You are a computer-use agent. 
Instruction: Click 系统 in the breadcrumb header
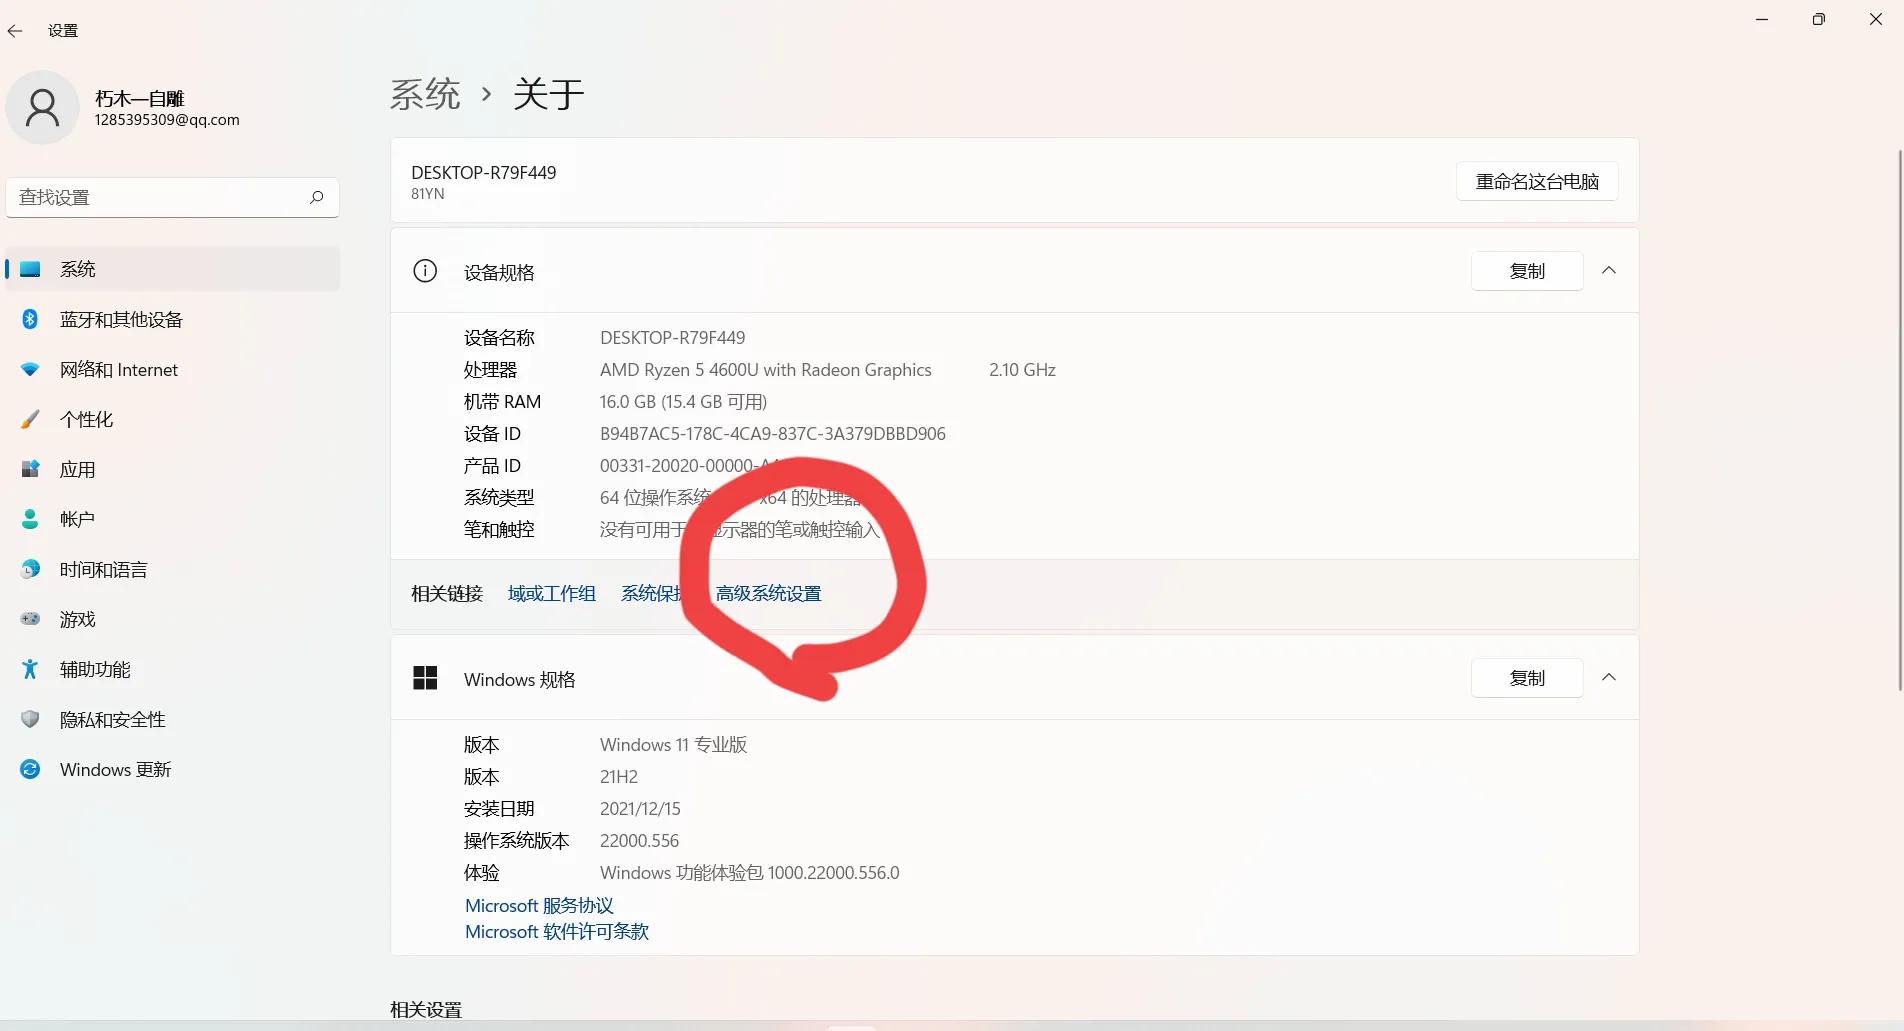(424, 93)
